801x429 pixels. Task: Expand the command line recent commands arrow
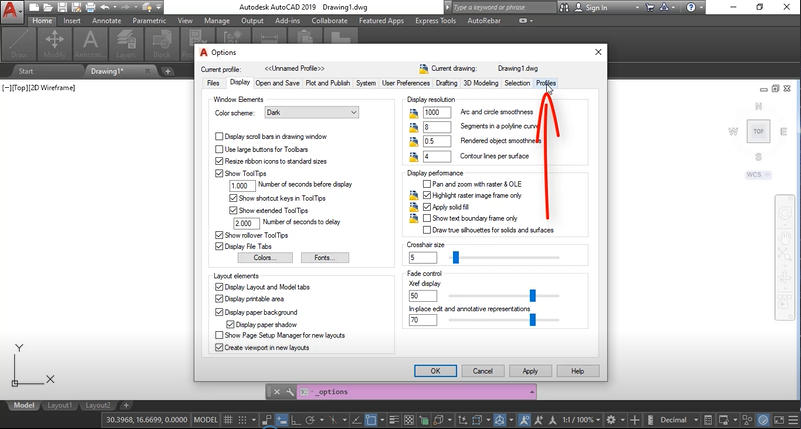point(532,392)
